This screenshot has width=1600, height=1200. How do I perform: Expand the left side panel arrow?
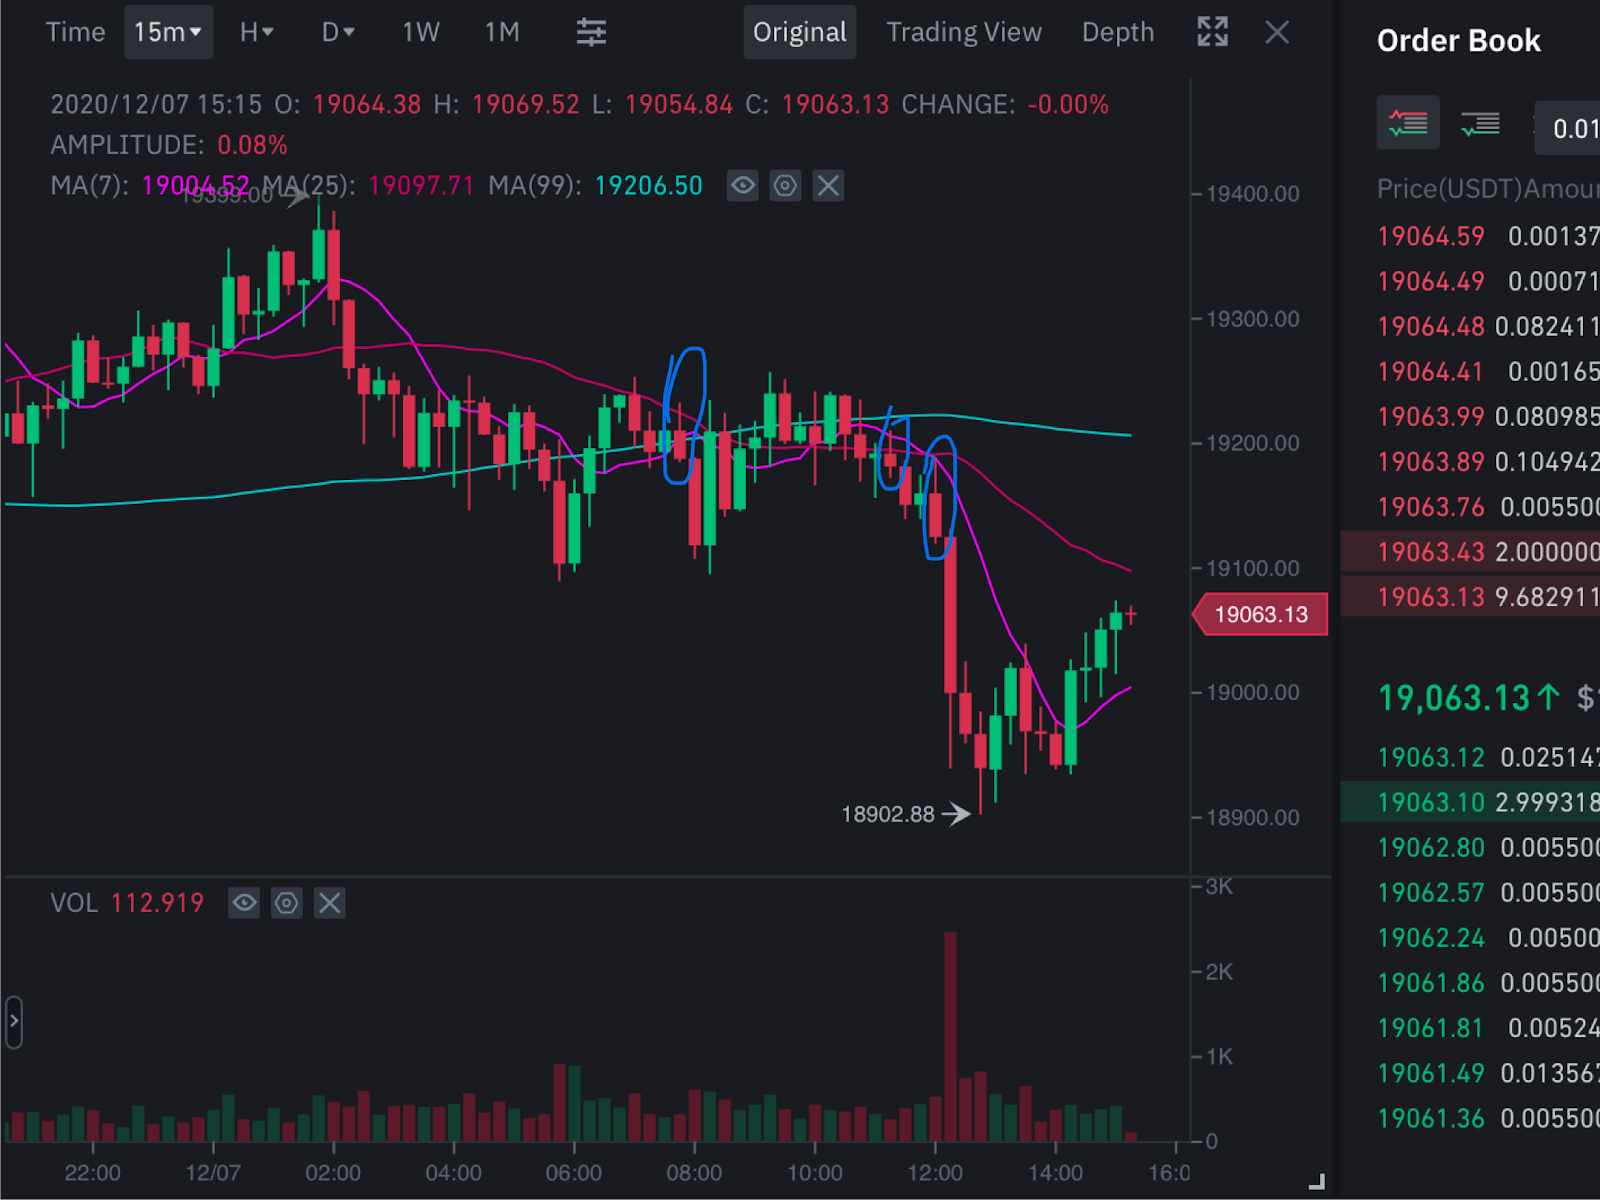click(14, 1022)
